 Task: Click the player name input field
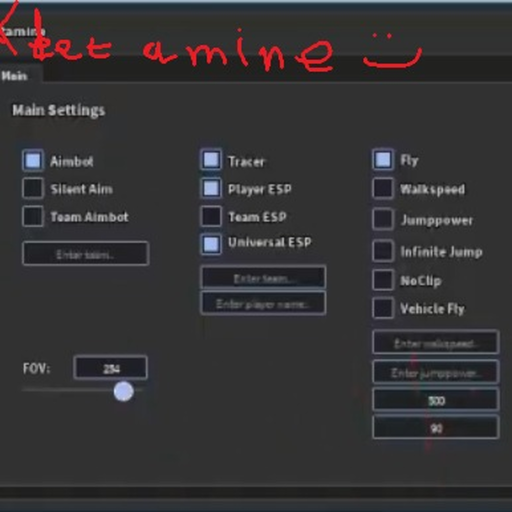[x=263, y=303]
